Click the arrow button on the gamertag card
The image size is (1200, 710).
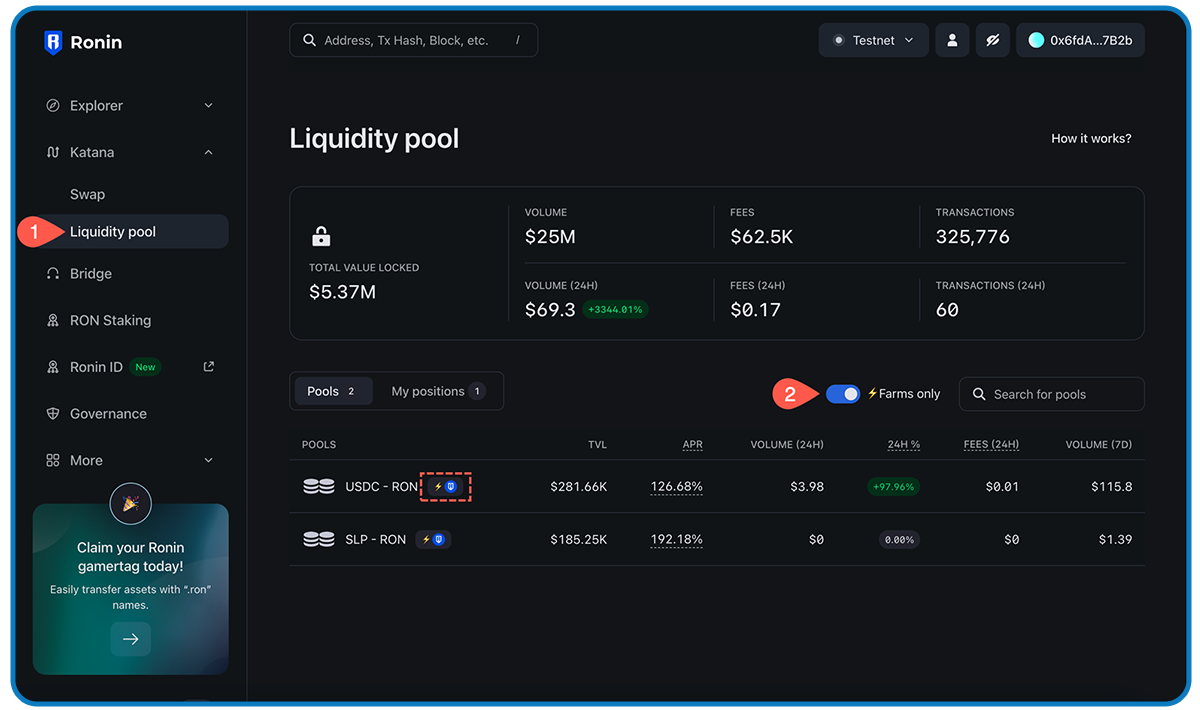pyautogui.click(x=130, y=639)
